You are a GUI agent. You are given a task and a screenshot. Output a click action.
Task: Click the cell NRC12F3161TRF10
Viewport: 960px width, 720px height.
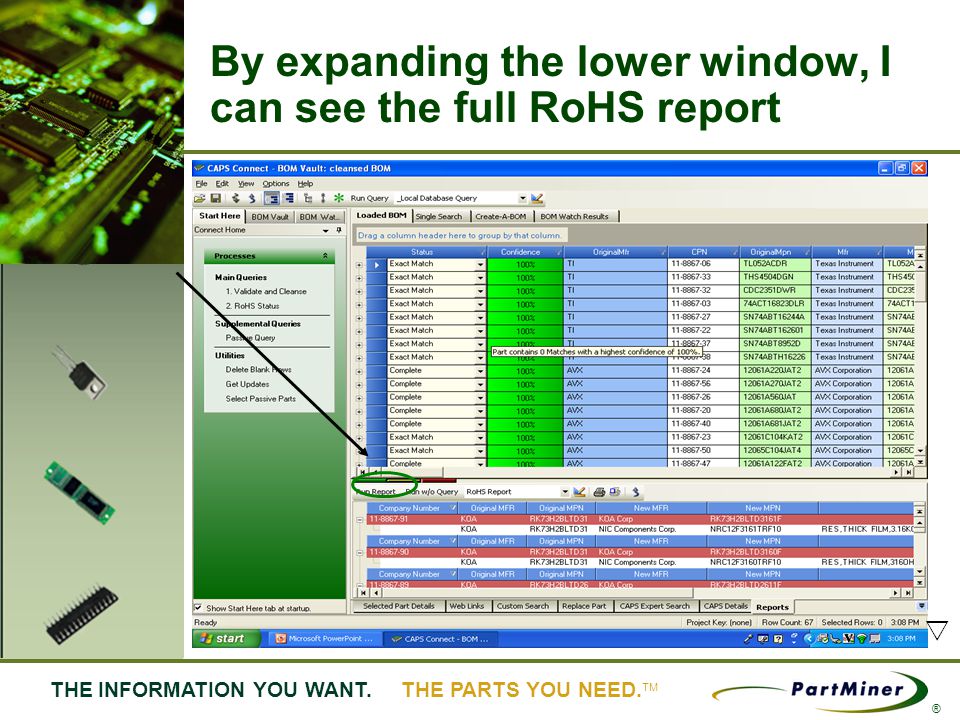pyautogui.click(x=762, y=529)
